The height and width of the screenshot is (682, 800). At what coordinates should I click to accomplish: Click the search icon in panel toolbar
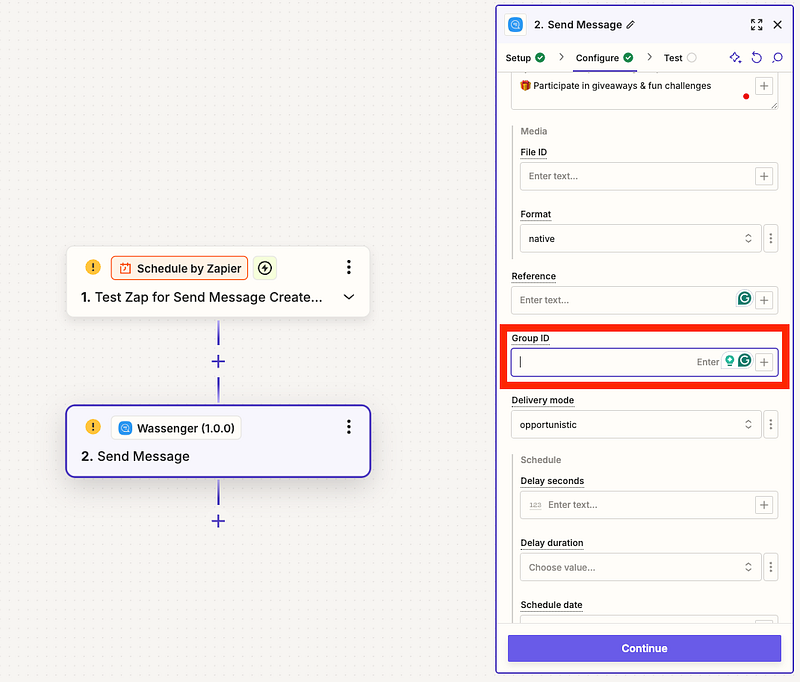pos(776,58)
